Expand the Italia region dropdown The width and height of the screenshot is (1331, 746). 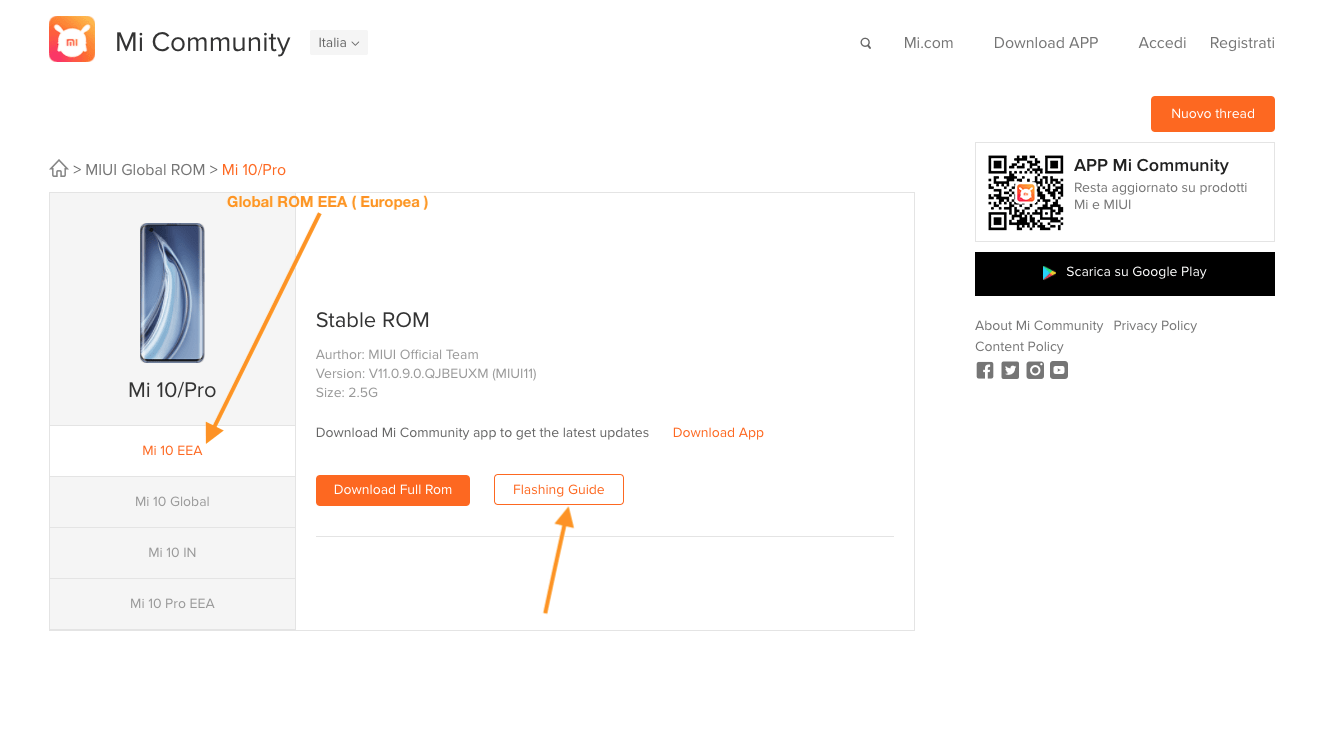coord(338,43)
